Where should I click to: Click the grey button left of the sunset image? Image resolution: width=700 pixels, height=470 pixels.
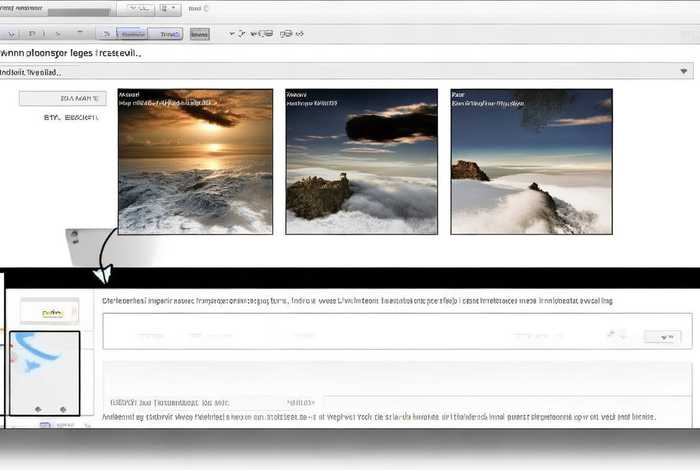tap(63, 98)
